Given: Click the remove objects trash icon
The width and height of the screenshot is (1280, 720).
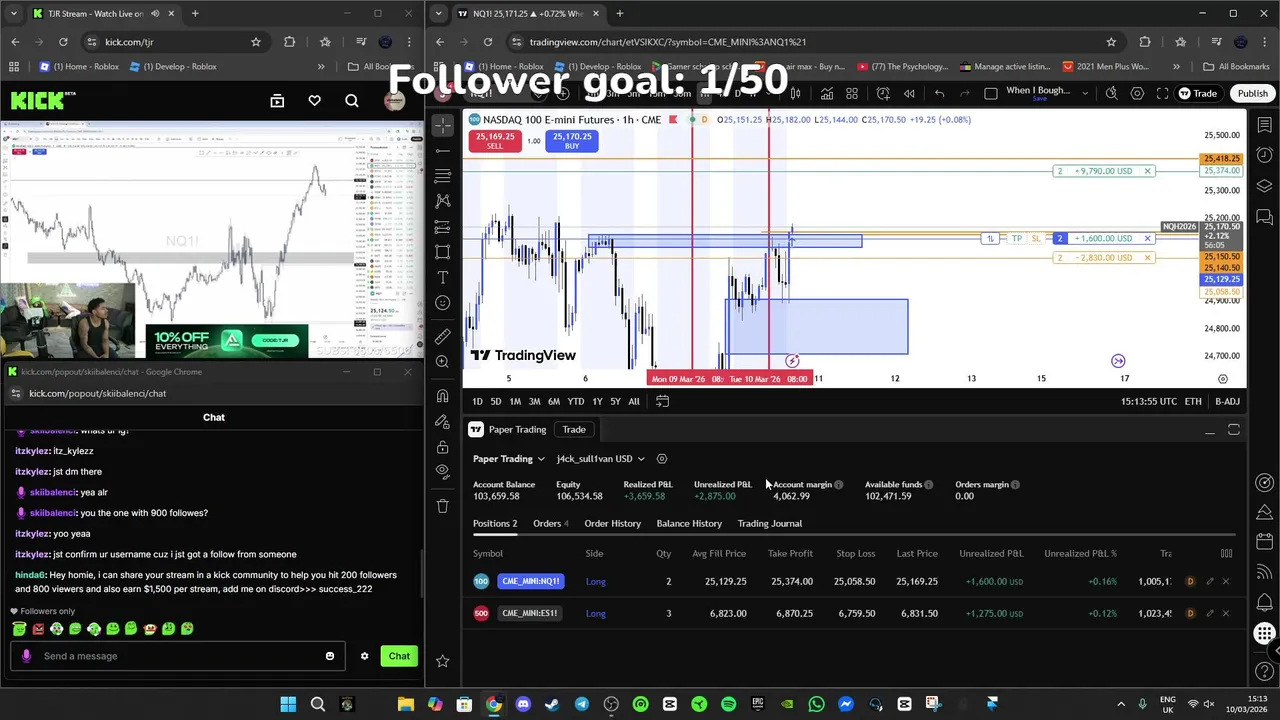Looking at the screenshot, I should point(443,505).
